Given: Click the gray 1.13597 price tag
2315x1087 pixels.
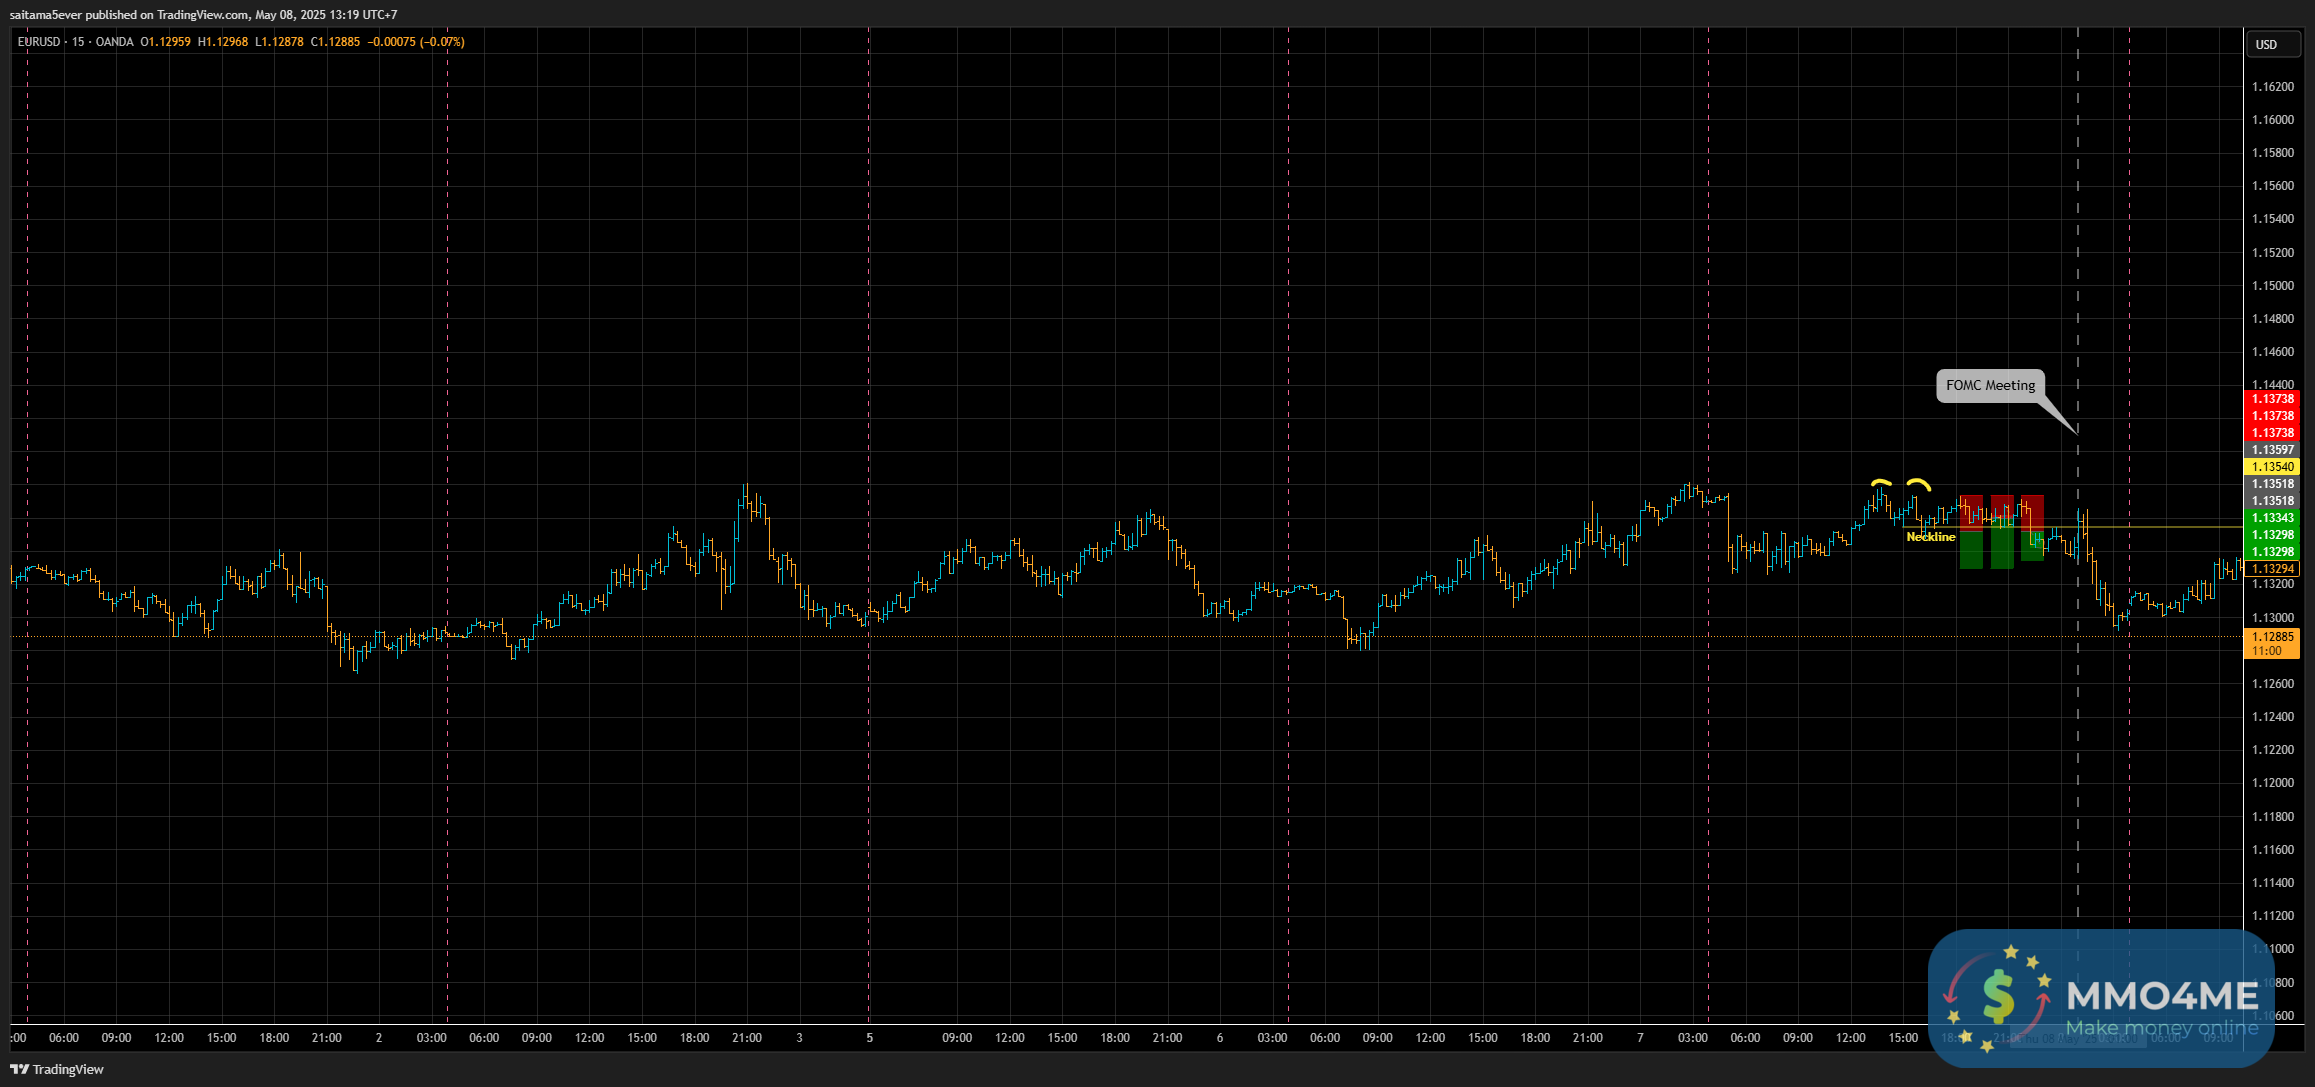Looking at the screenshot, I should click(x=2272, y=450).
